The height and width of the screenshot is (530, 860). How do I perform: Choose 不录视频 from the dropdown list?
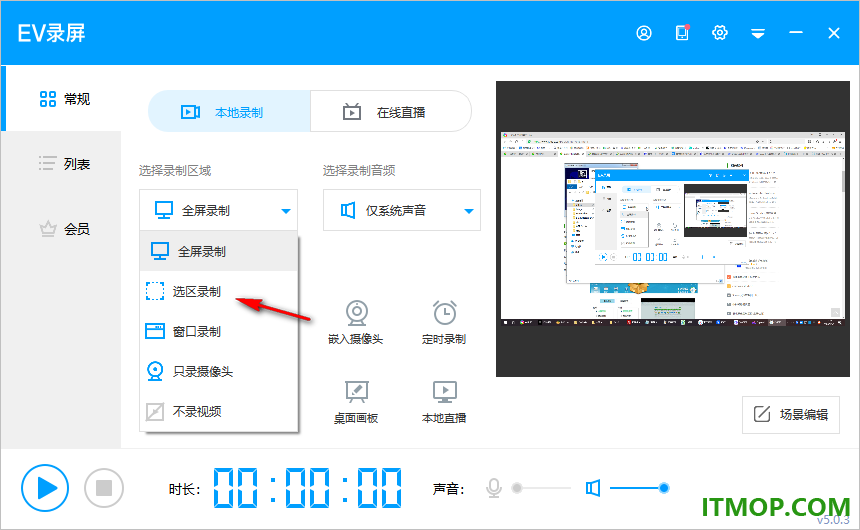coord(219,411)
